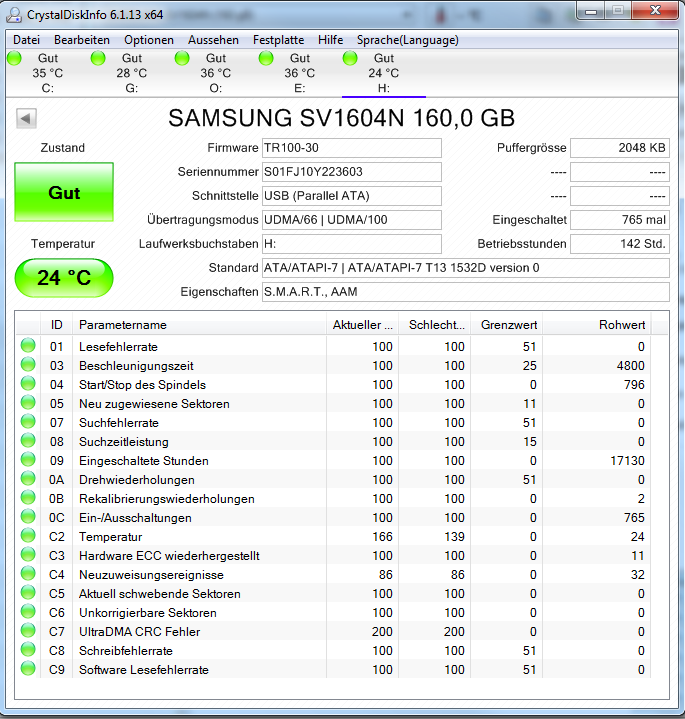Click status icon for Software Lesefehlerrate

[x=28, y=669]
